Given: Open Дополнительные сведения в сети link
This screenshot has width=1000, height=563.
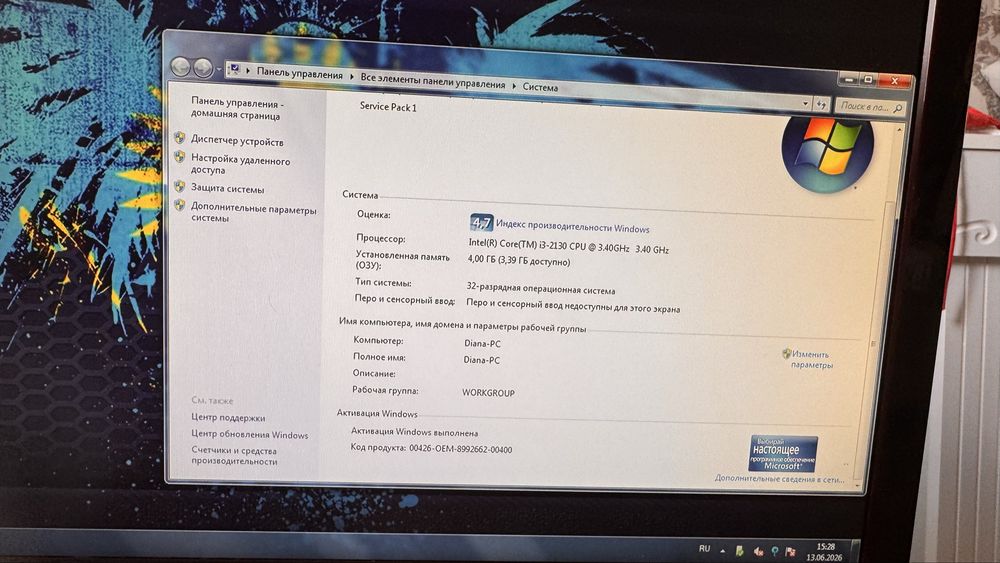Looking at the screenshot, I should (779, 478).
